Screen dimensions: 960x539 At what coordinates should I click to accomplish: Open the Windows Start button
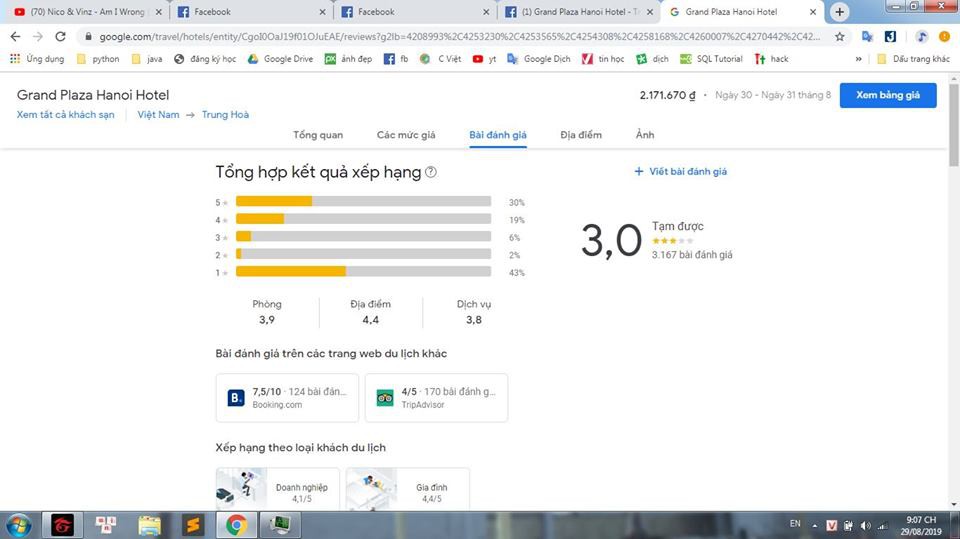pyautogui.click(x=18, y=526)
